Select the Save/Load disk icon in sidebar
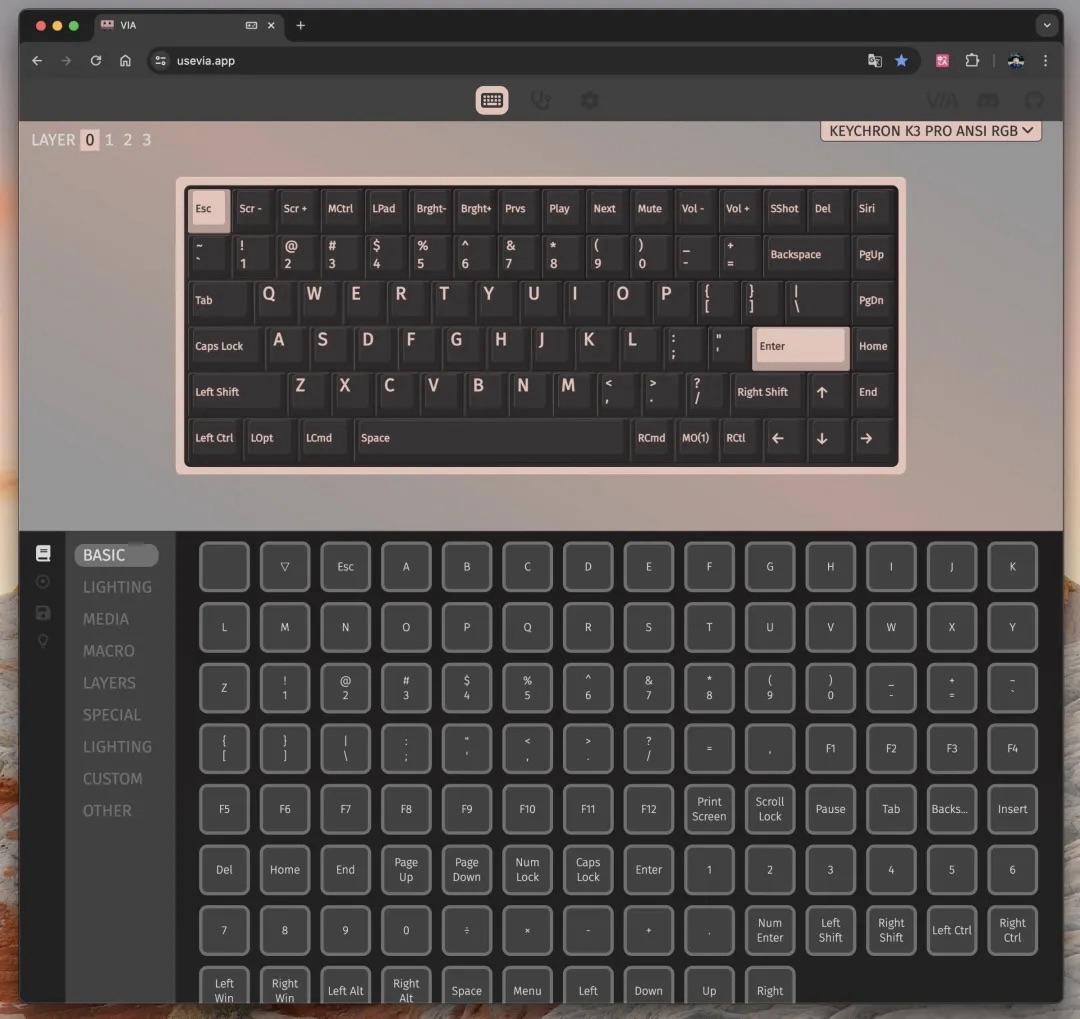1080x1019 pixels. point(43,613)
